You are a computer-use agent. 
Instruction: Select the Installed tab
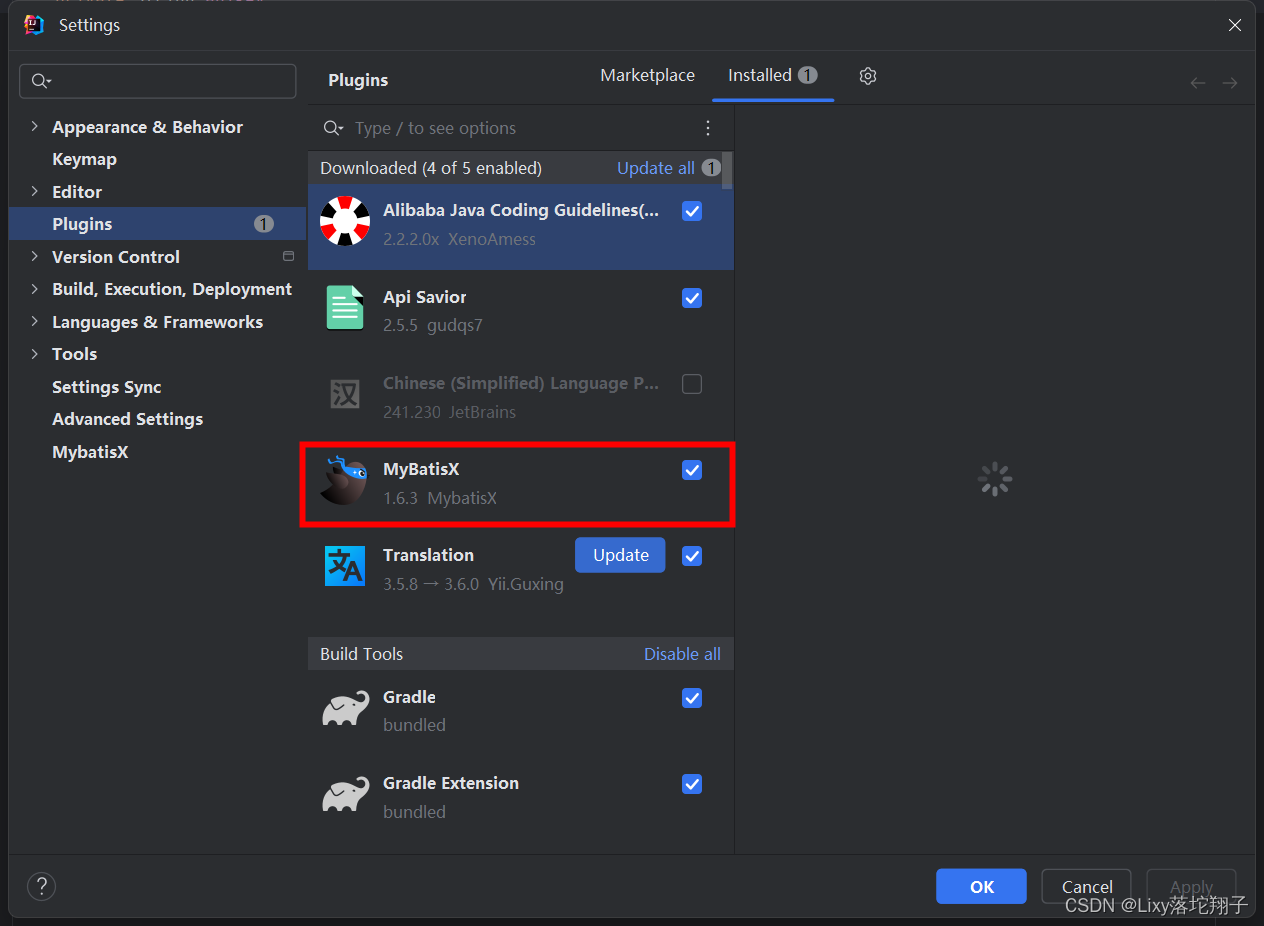point(772,76)
